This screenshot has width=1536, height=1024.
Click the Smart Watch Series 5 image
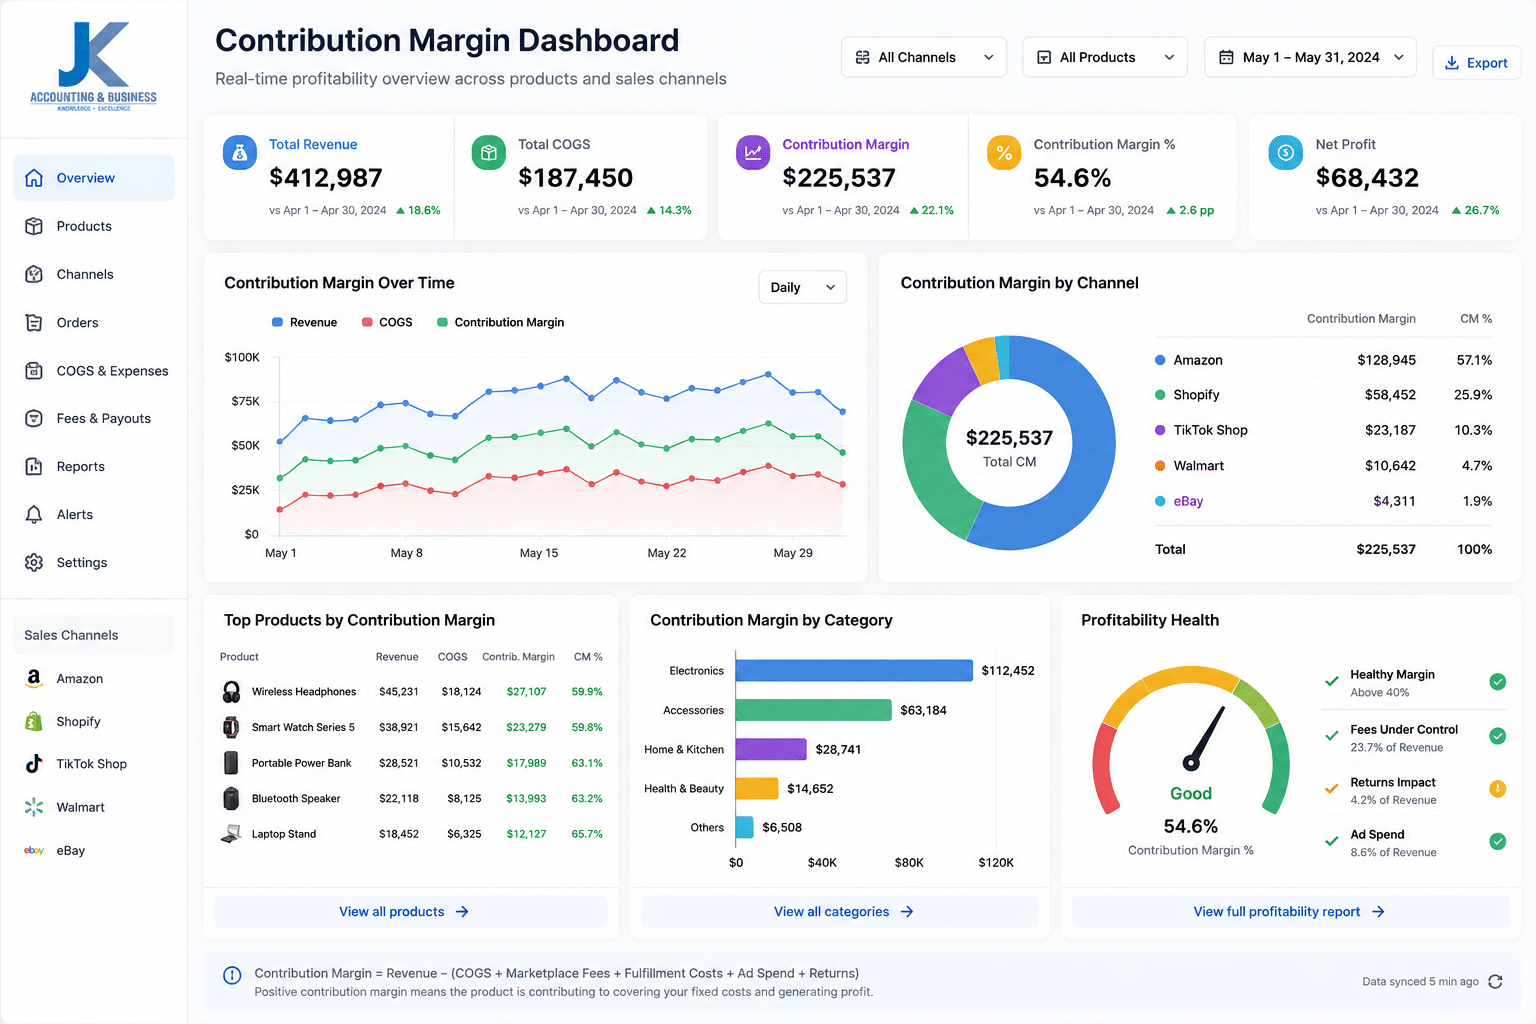coord(231,727)
